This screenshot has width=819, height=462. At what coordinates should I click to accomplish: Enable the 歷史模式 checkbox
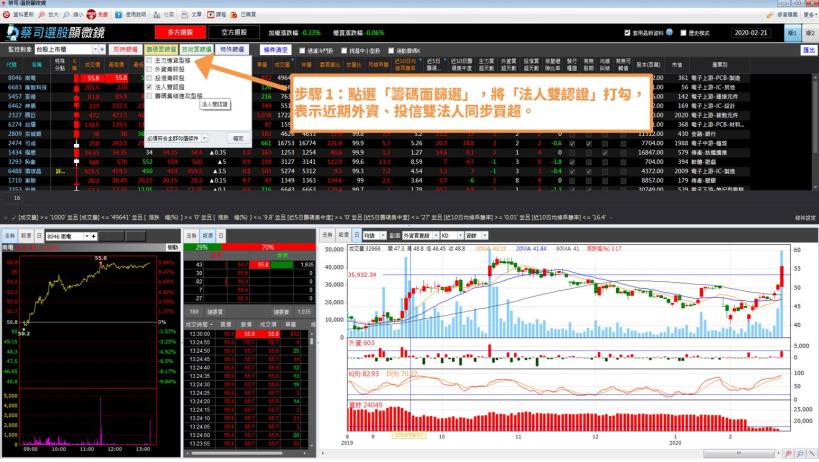point(683,33)
